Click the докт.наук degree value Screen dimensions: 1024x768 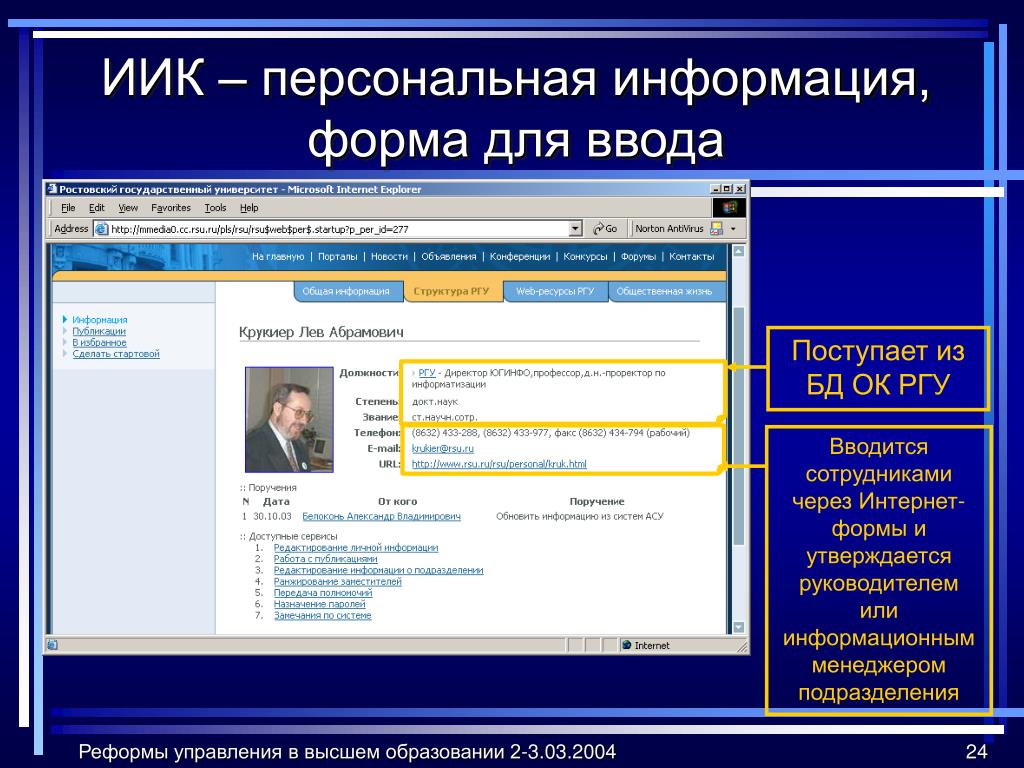click(435, 402)
